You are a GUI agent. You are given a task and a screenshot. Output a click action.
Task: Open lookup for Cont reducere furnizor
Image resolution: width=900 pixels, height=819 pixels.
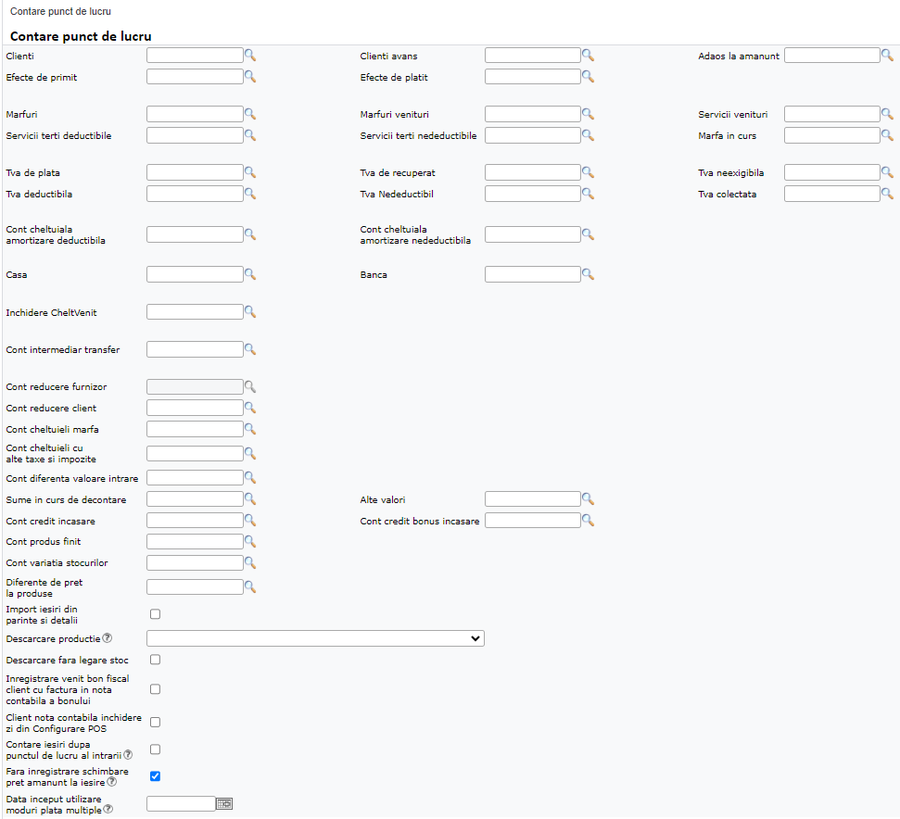coord(251,387)
